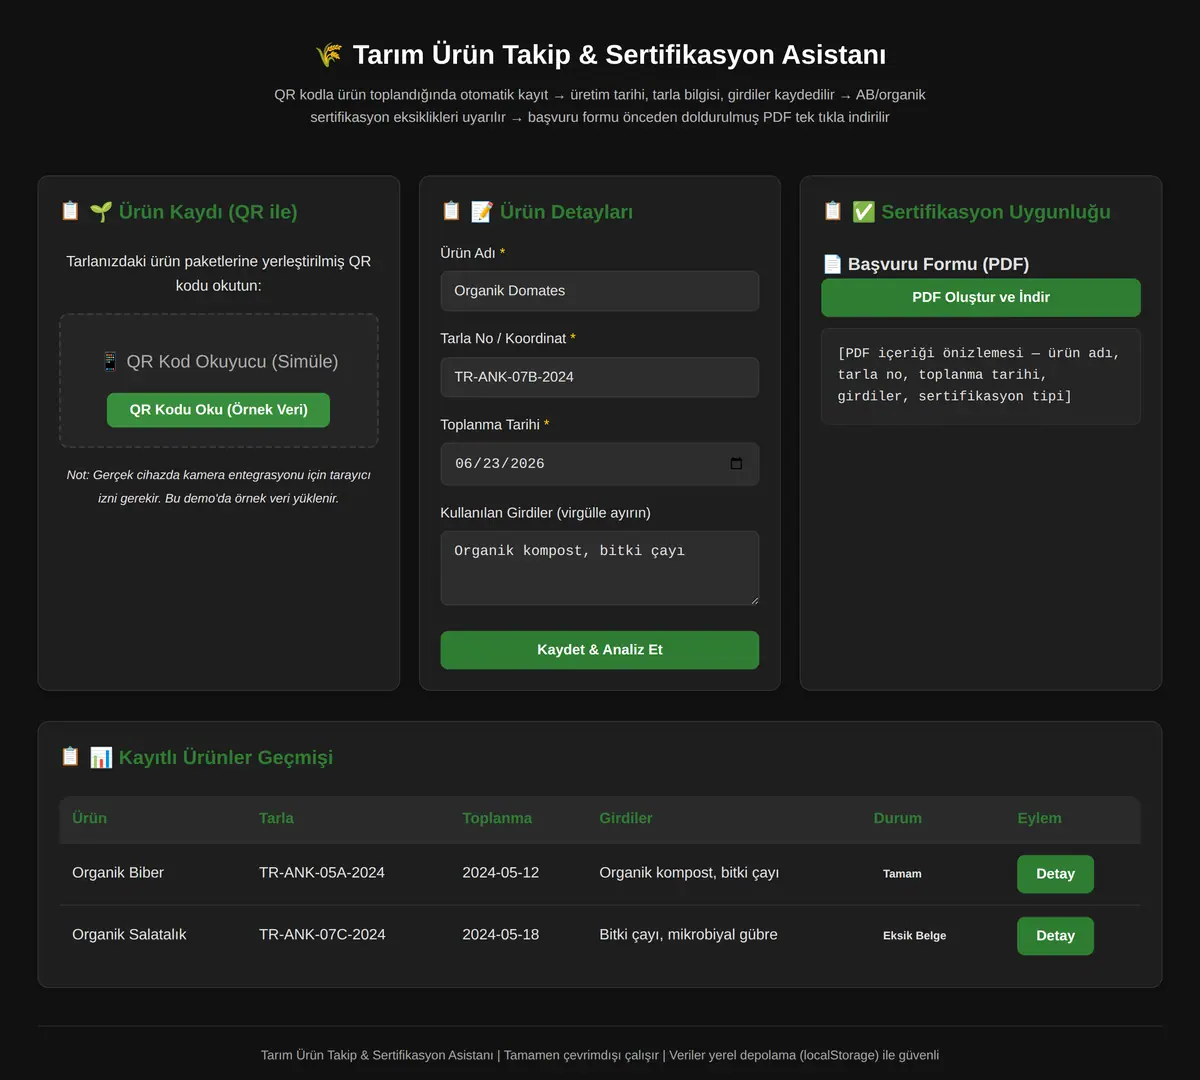
Task: Click the seedling icon next to Ürün Kaydı
Action: [101, 212]
